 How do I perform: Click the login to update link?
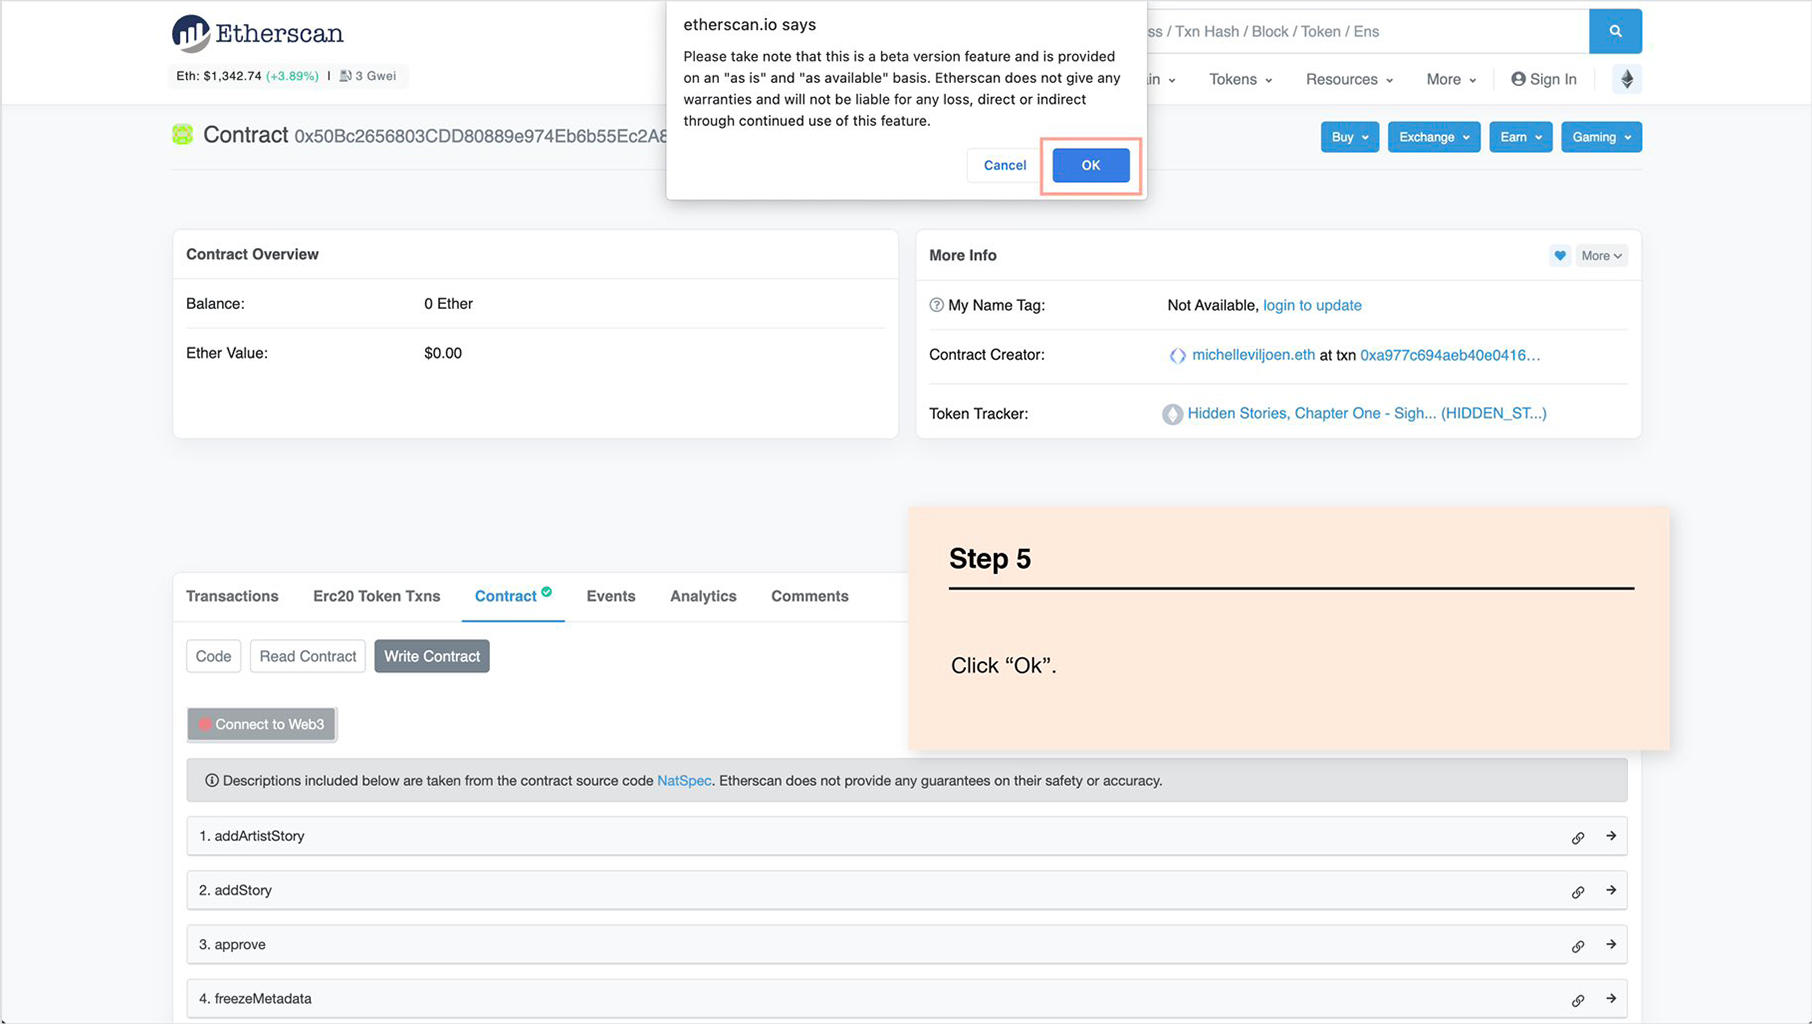tap(1312, 305)
